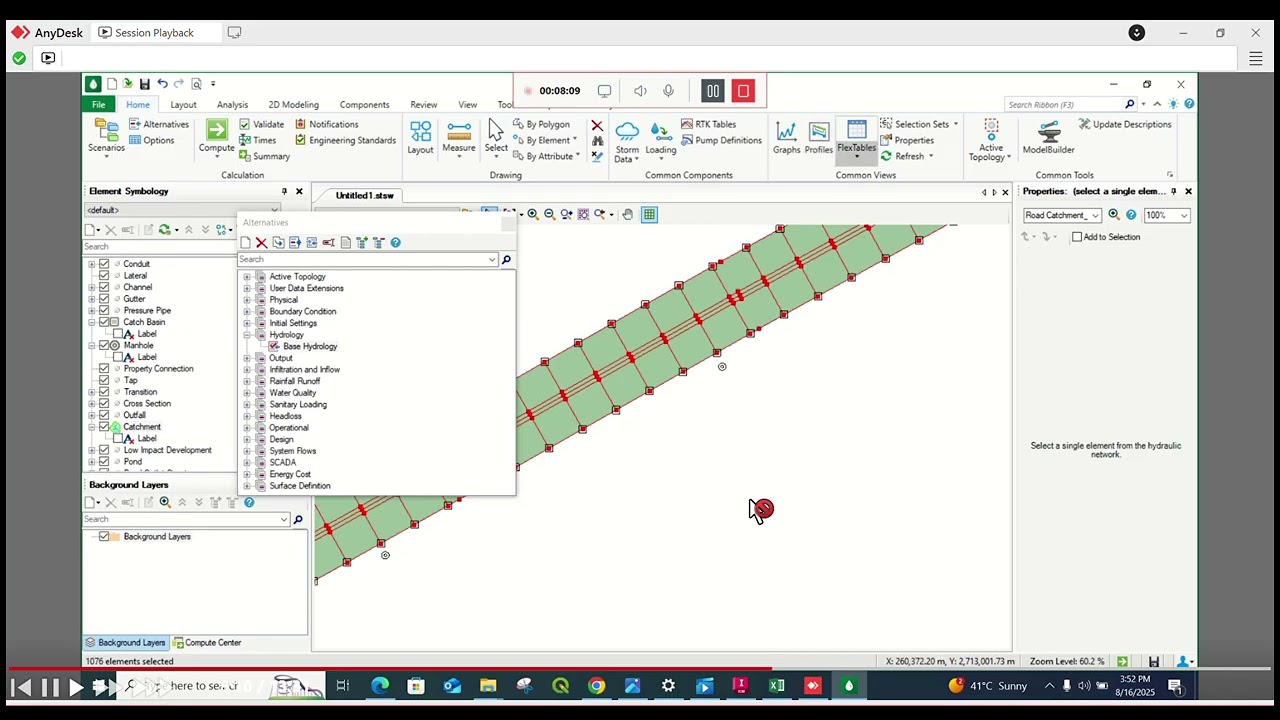Open the Scenarios manager icon
The height and width of the screenshot is (720, 1280).
pos(106,135)
